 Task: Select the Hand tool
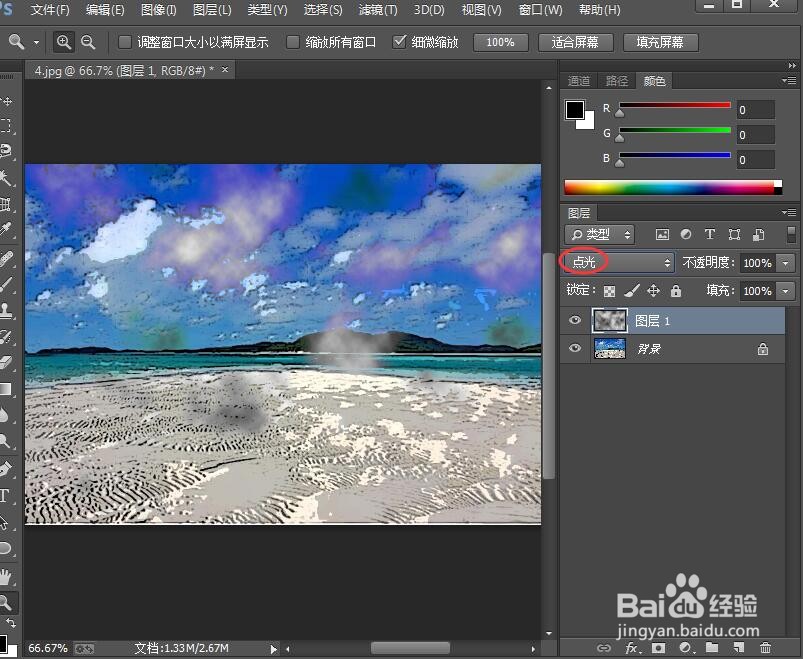(x=6, y=577)
